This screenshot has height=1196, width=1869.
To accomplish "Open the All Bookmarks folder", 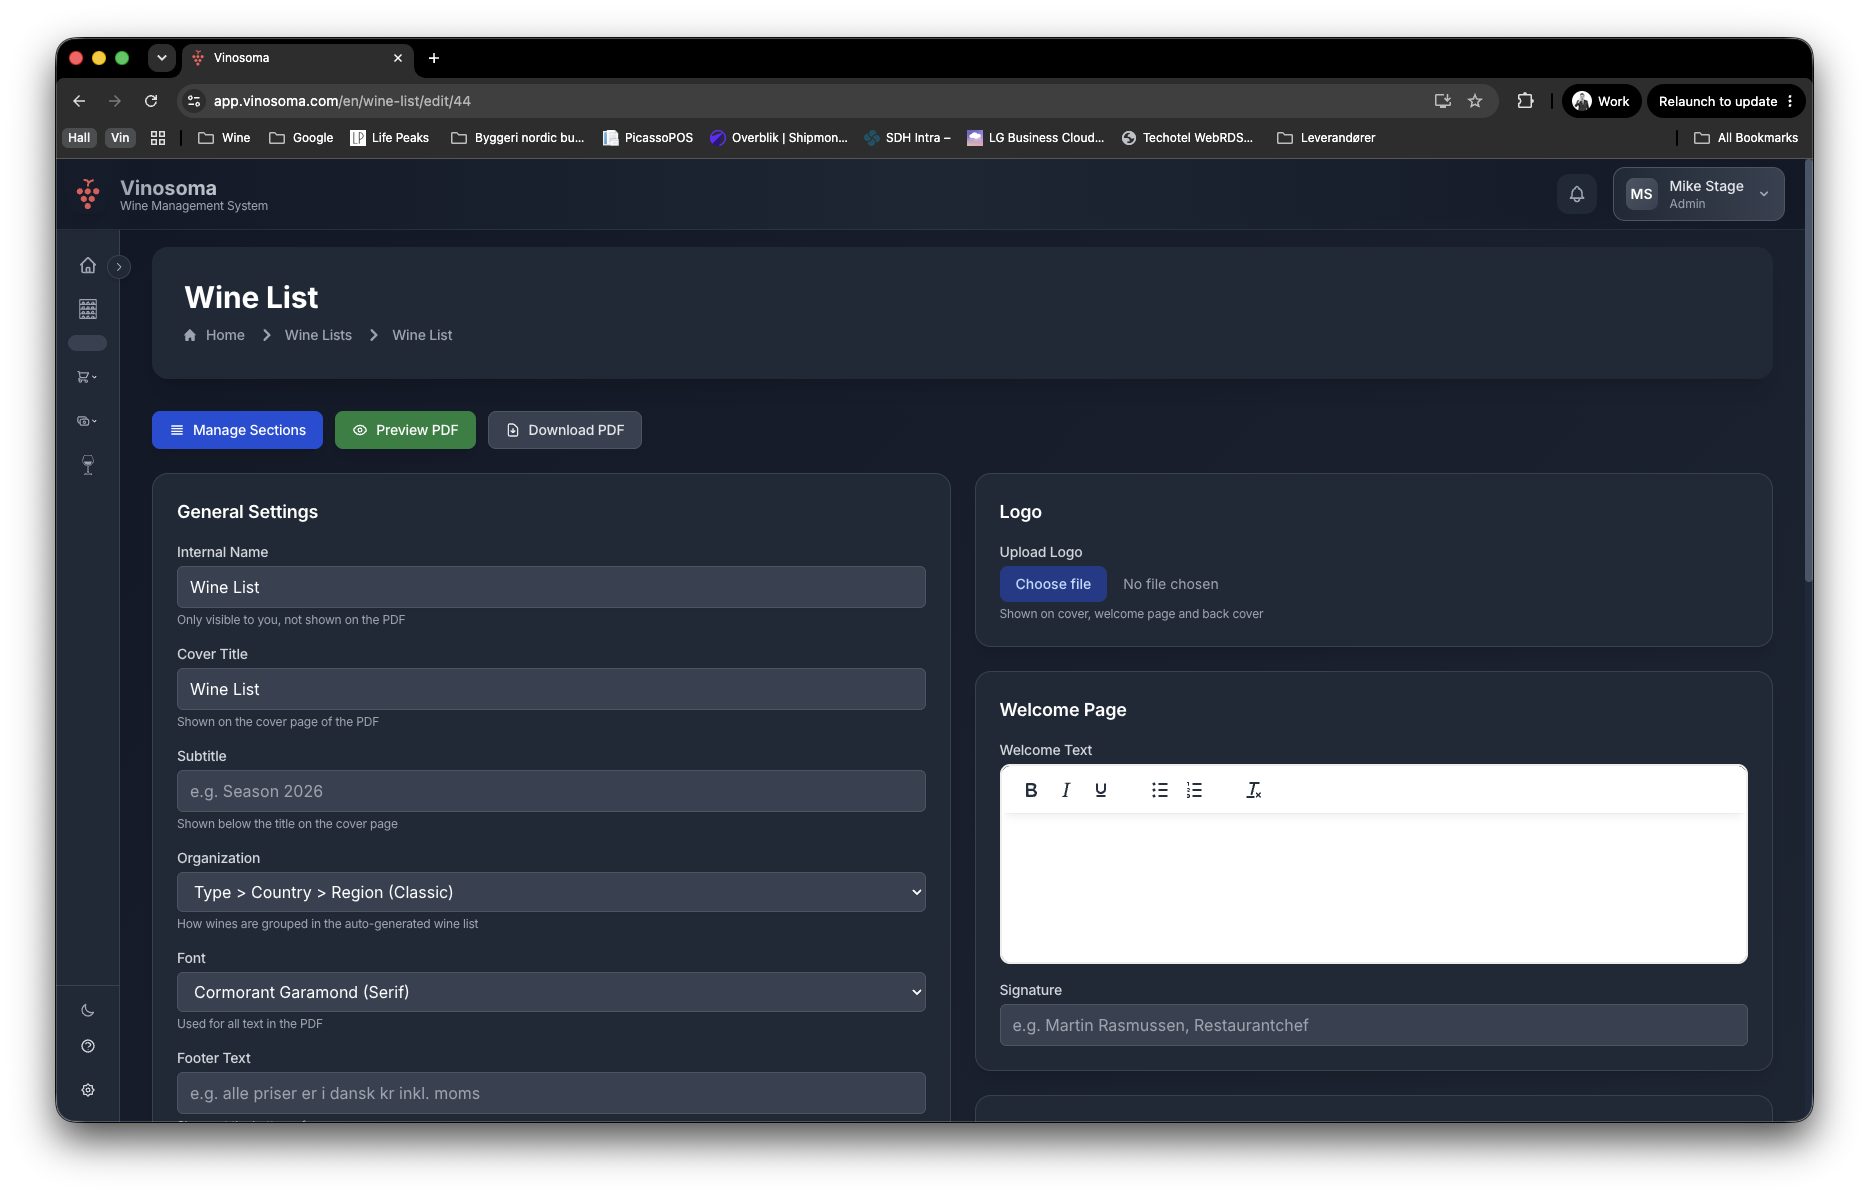I will pyautogui.click(x=1746, y=138).
